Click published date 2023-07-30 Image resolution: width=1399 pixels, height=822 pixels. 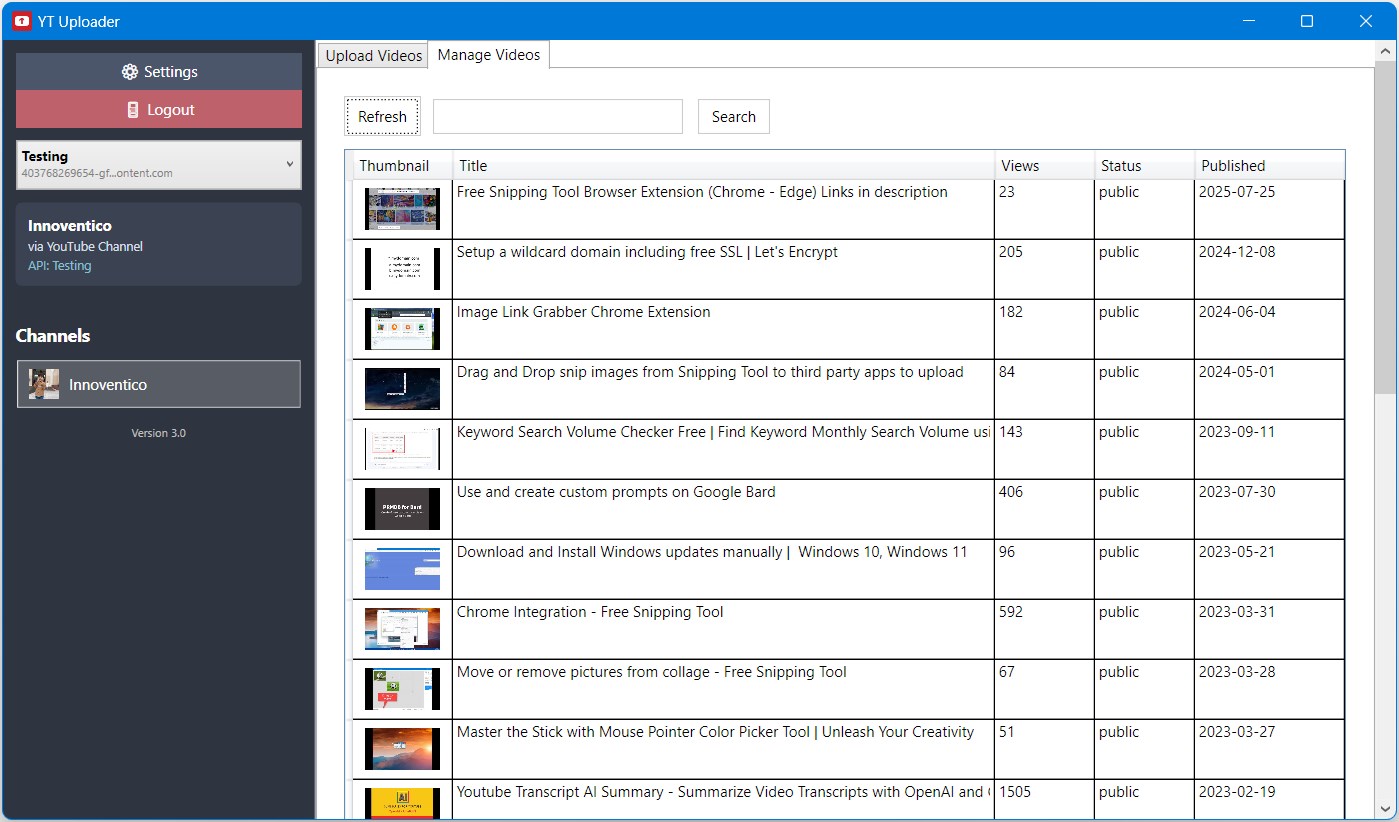pyautogui.click(x=1237, y=492)
